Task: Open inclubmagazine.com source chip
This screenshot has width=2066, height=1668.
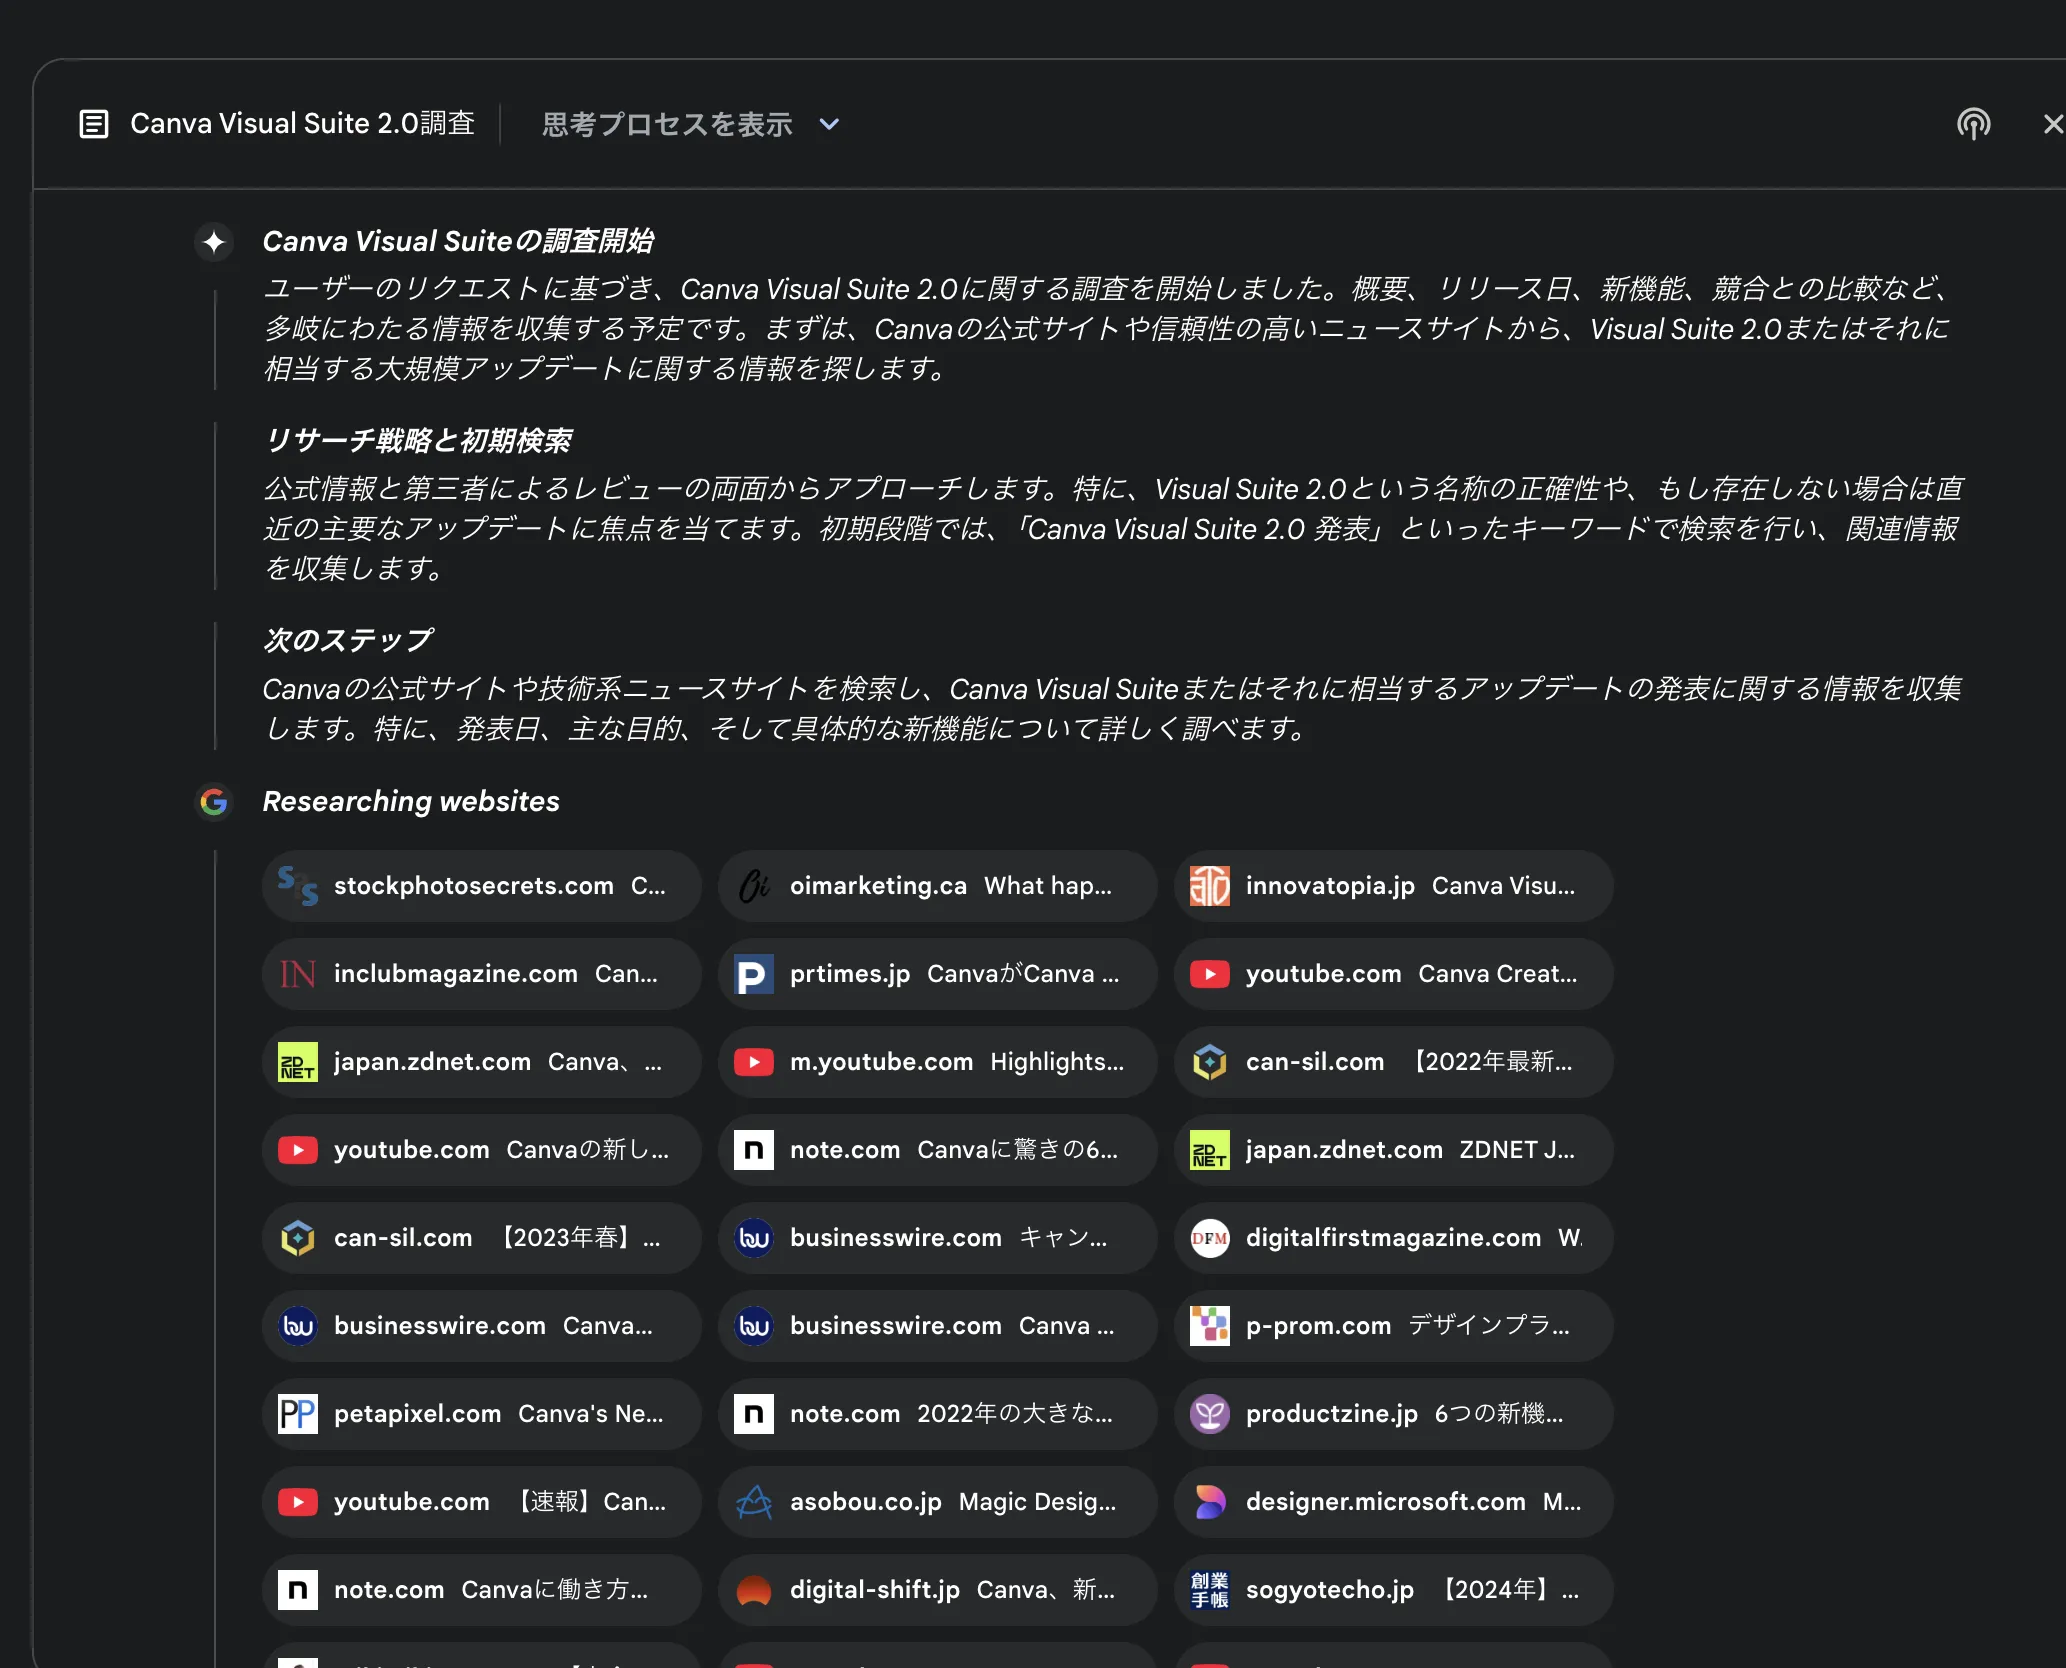Action: 482,974
